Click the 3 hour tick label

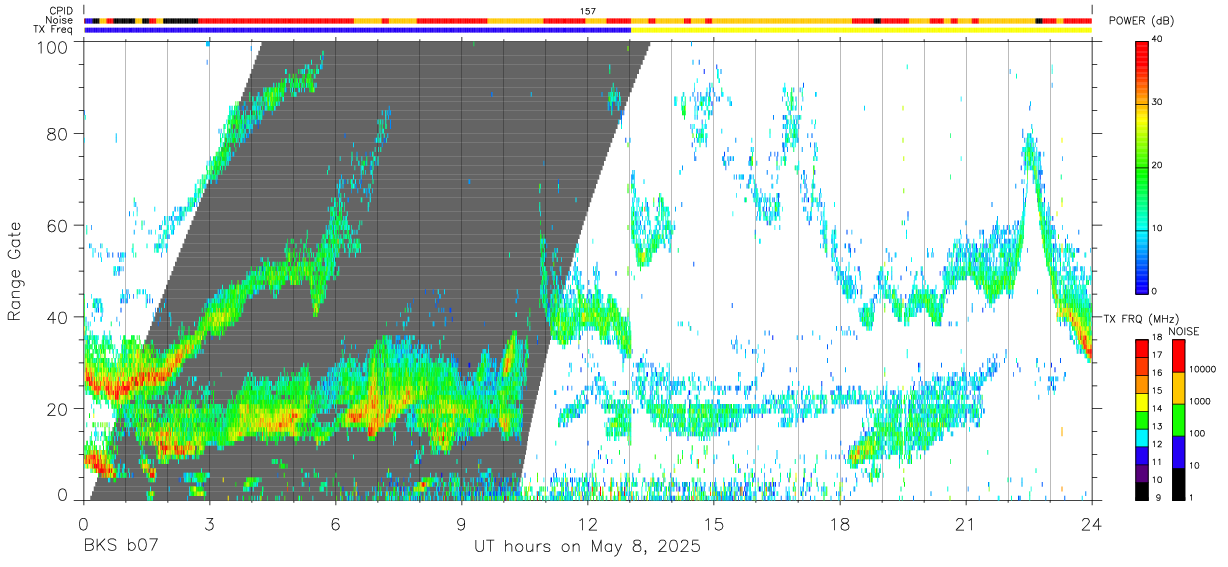pyautogui.click(x=209, y=523)
